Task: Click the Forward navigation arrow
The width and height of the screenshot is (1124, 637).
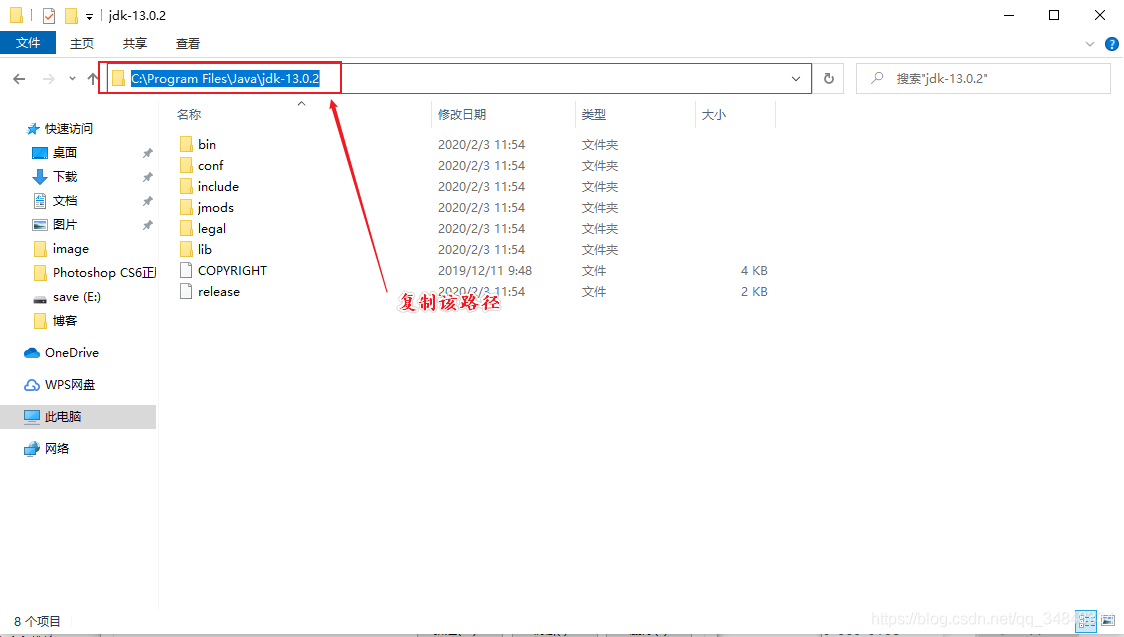Action: coord(48,79)
